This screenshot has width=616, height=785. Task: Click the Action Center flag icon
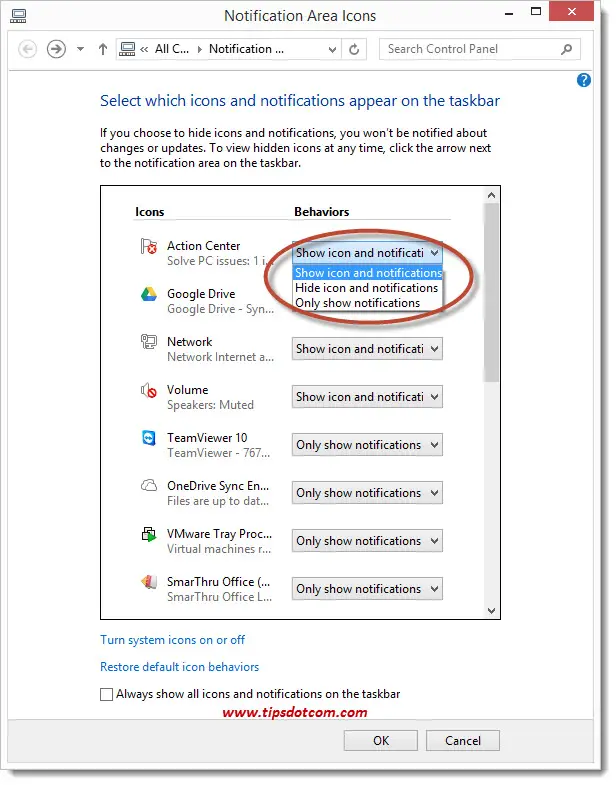pos(149,246)
